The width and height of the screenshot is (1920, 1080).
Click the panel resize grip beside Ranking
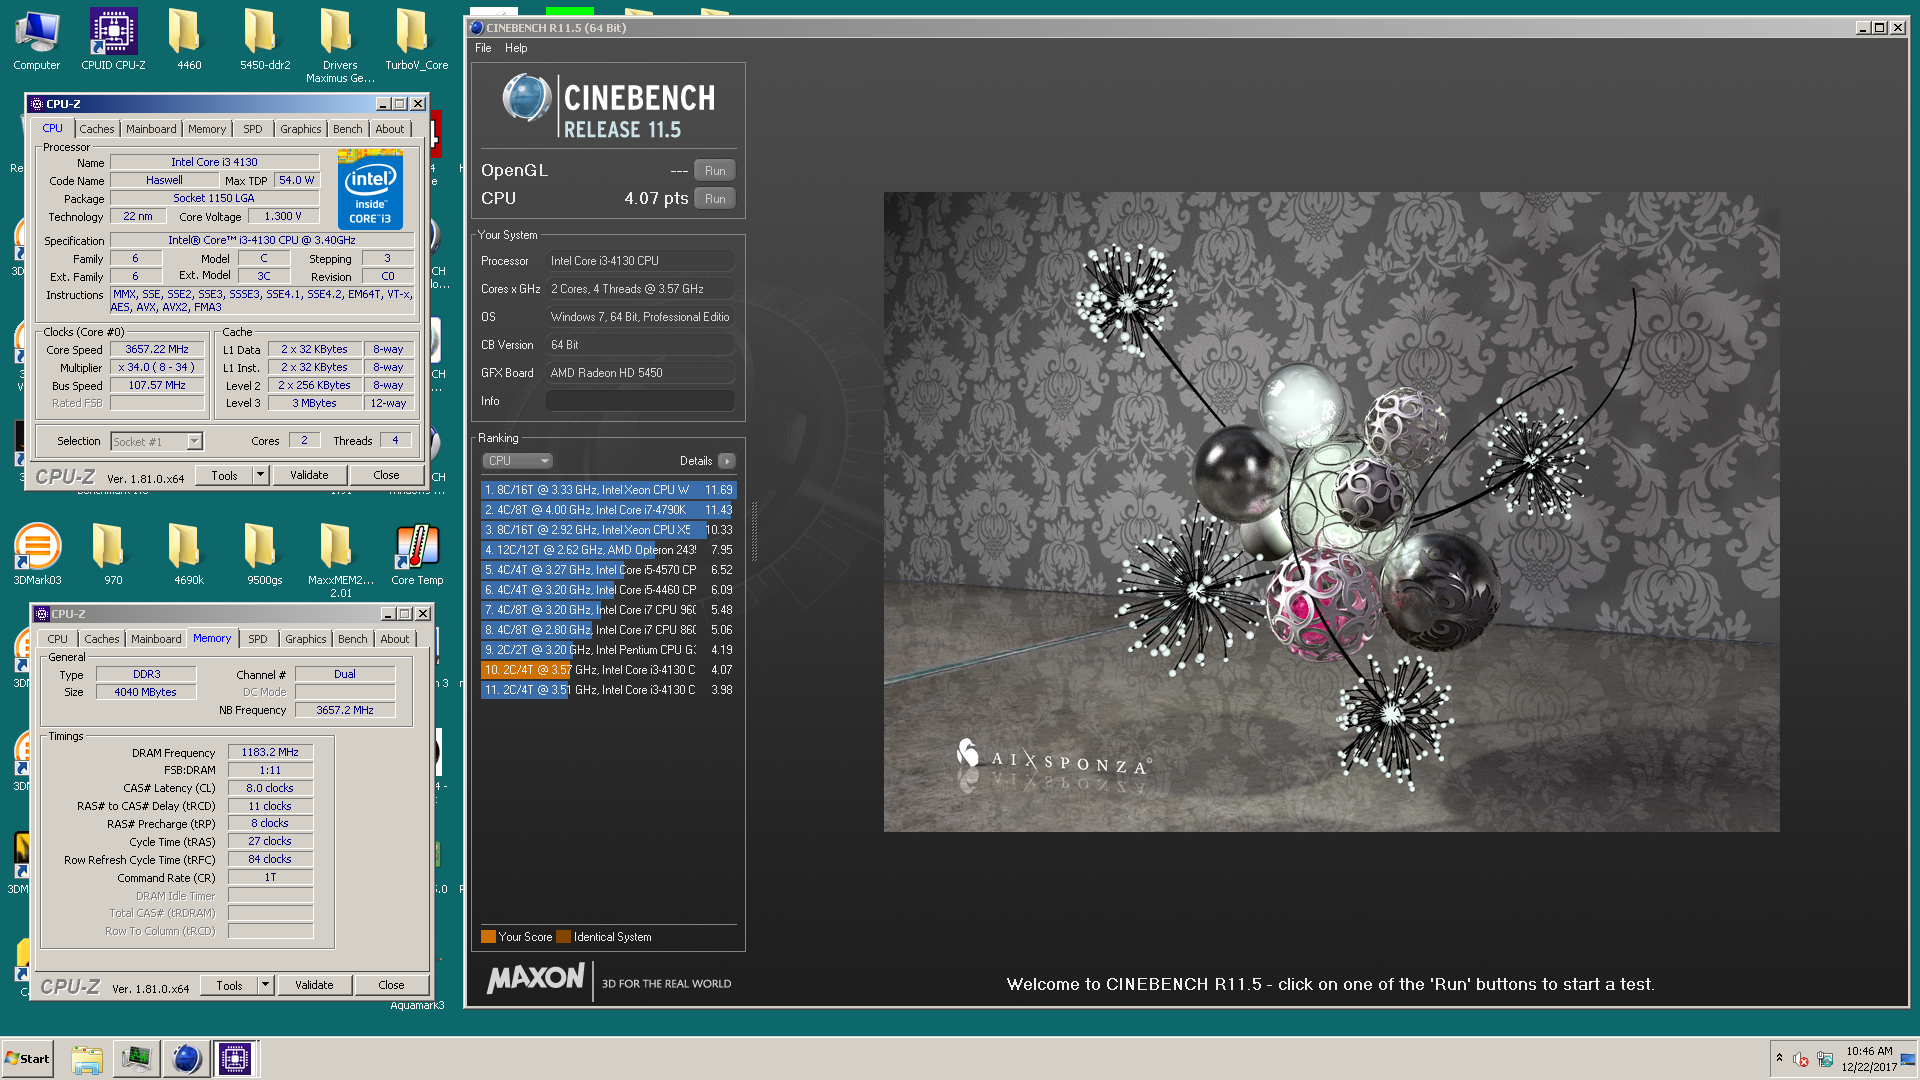point(754,530)
